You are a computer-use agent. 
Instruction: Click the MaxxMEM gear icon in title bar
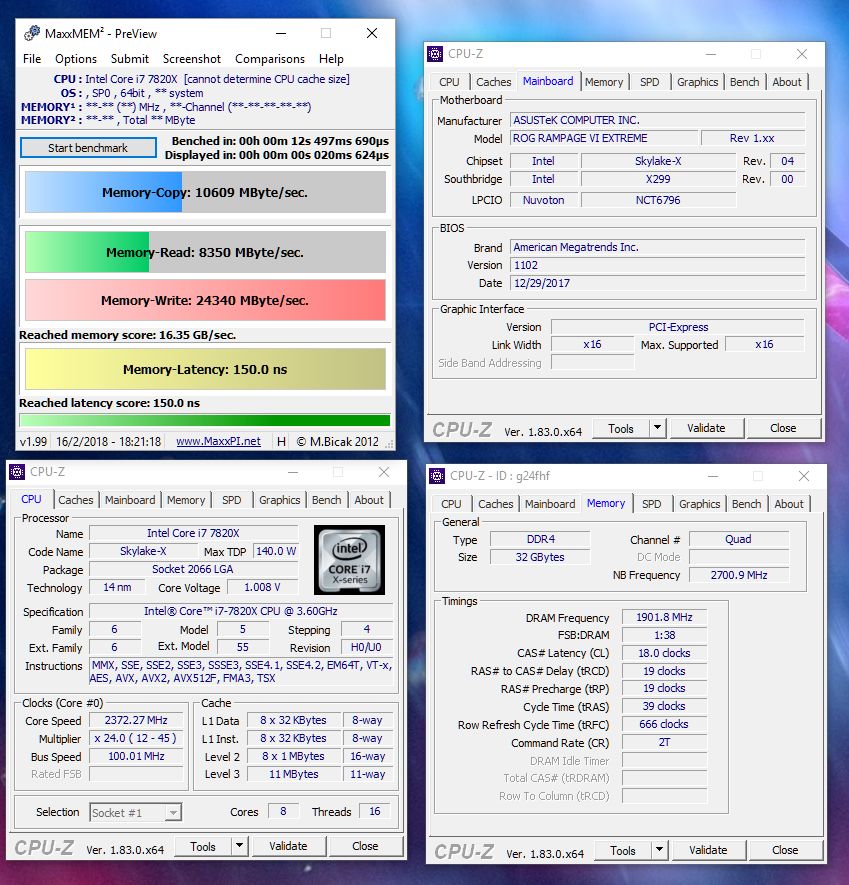tap(32, 33)
